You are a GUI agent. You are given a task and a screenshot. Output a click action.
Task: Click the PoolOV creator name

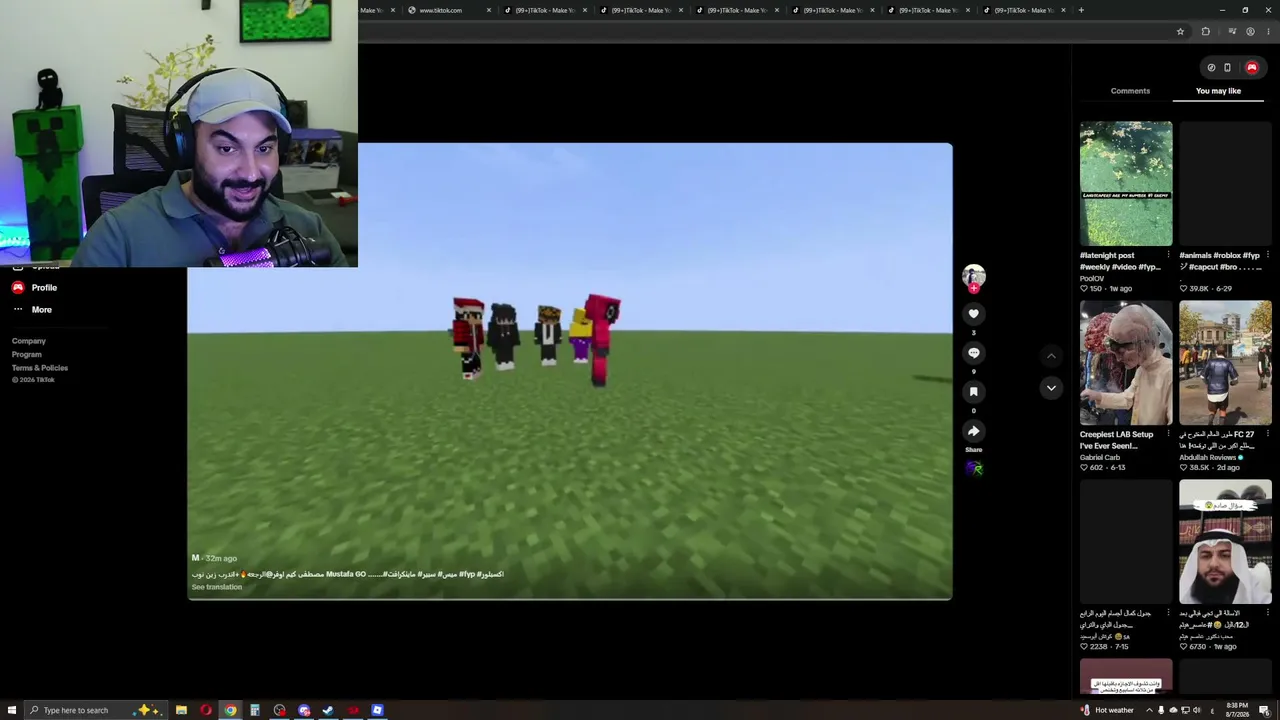point(1092,278)
